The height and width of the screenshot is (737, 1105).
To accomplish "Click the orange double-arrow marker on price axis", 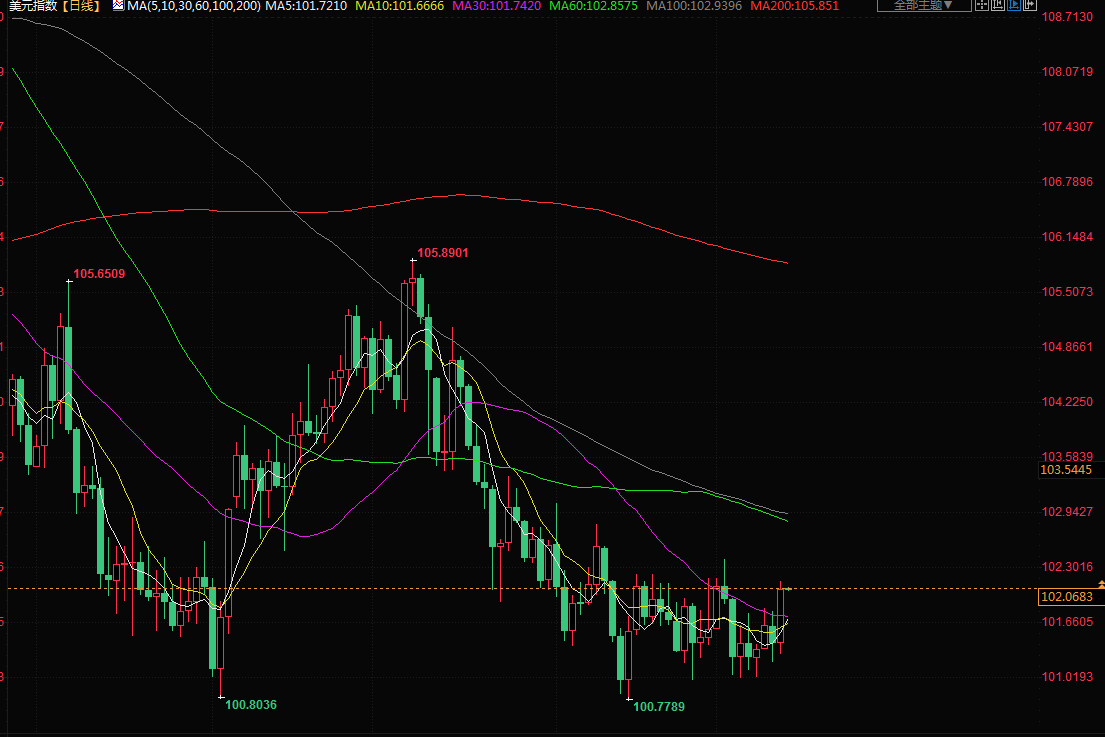I will tap(1100, 583).
